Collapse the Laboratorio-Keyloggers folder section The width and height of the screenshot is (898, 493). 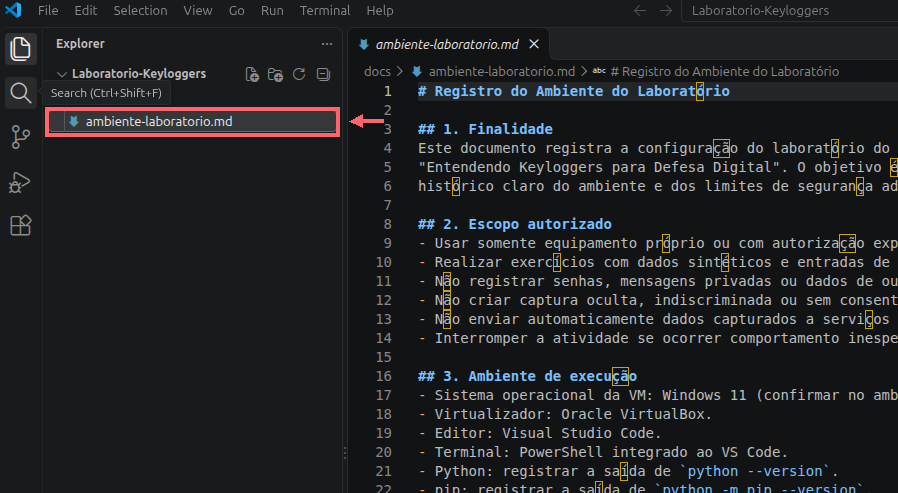[x=62, y=74]
